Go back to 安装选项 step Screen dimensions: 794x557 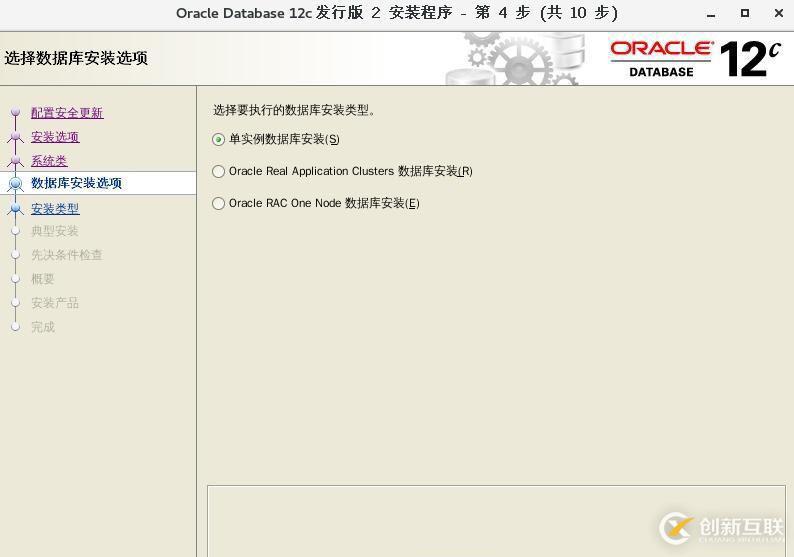(55, 137)
